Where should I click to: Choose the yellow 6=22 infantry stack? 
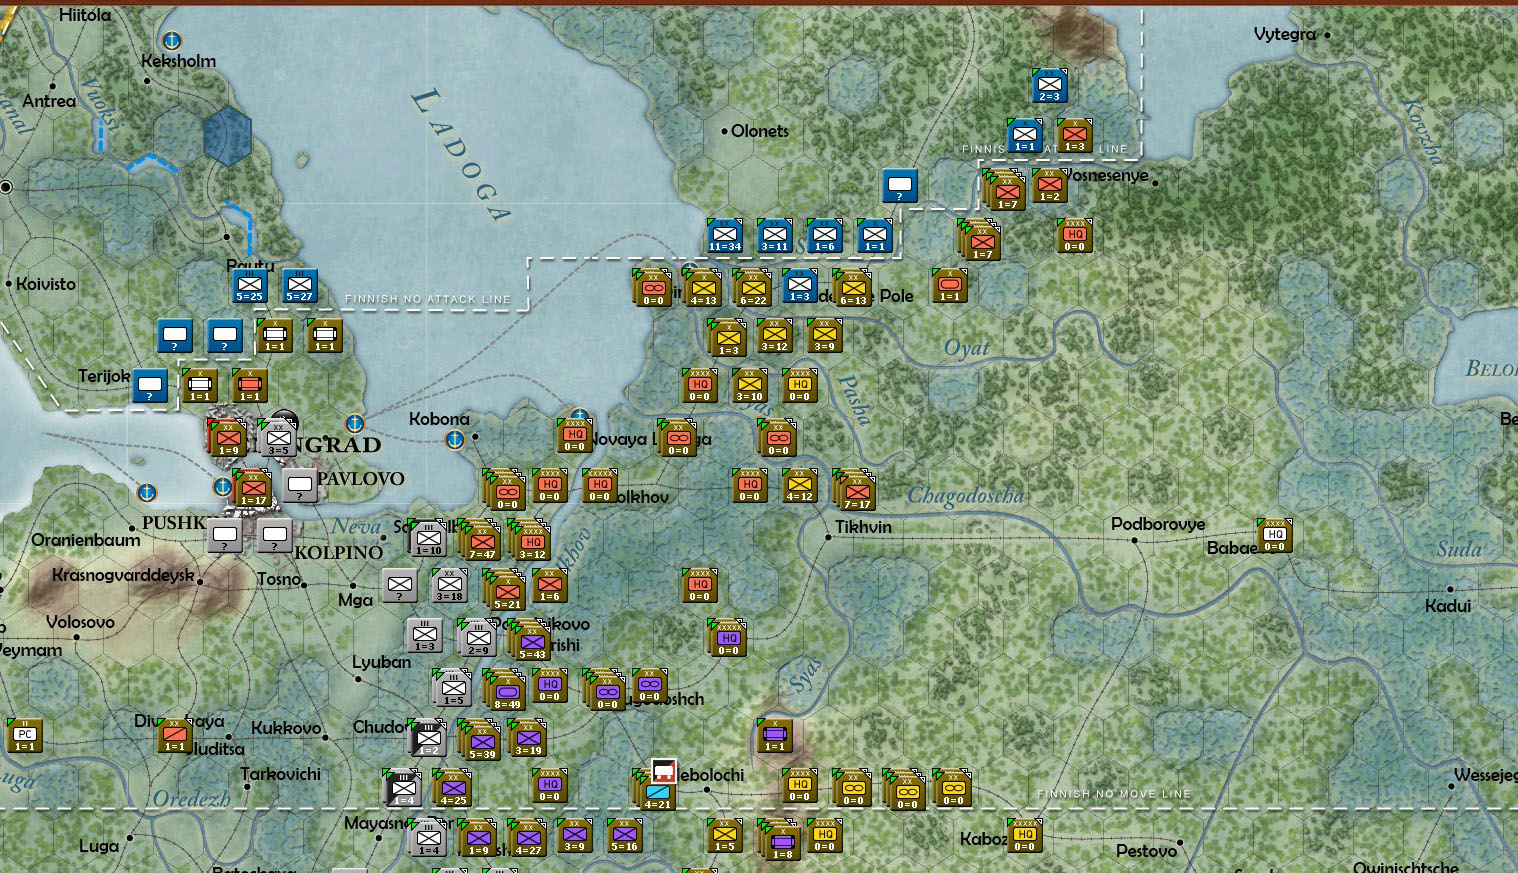(752, 288)
